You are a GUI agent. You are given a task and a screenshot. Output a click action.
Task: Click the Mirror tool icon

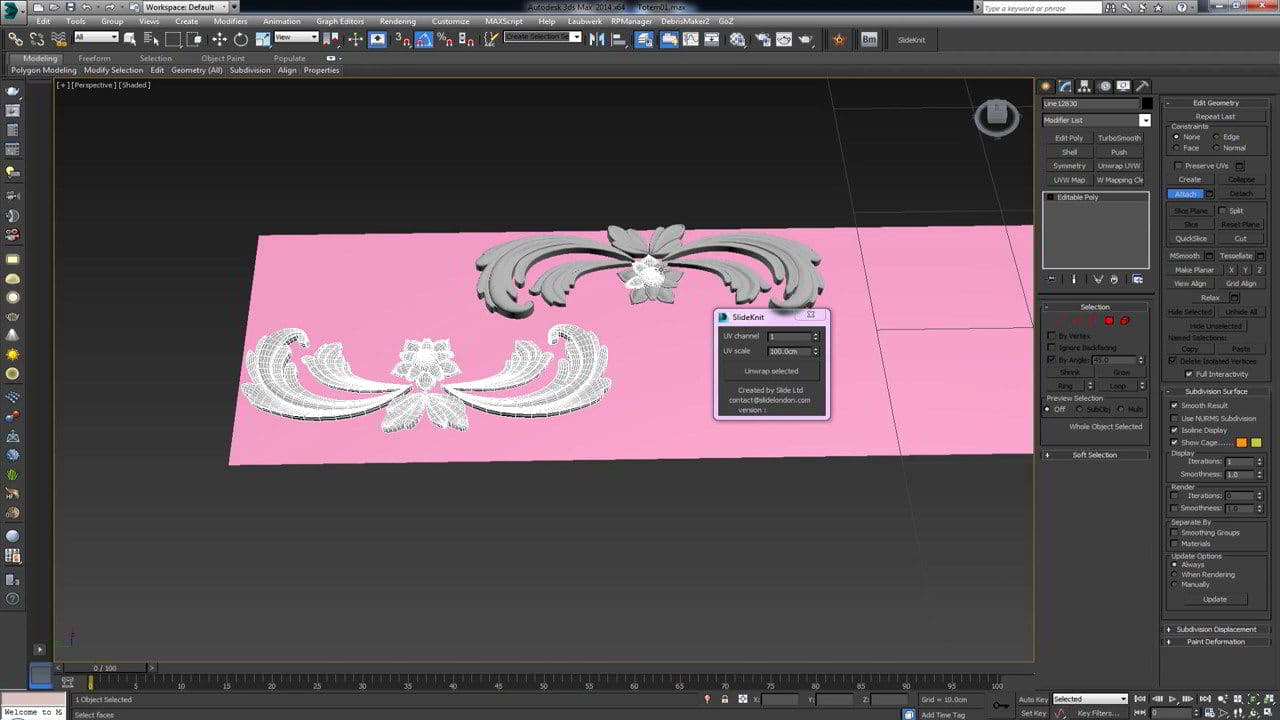pos(597,40)
